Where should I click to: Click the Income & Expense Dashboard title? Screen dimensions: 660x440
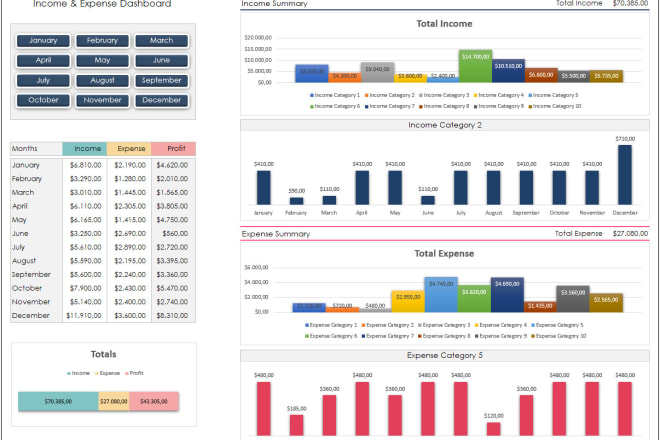[102, 4]
